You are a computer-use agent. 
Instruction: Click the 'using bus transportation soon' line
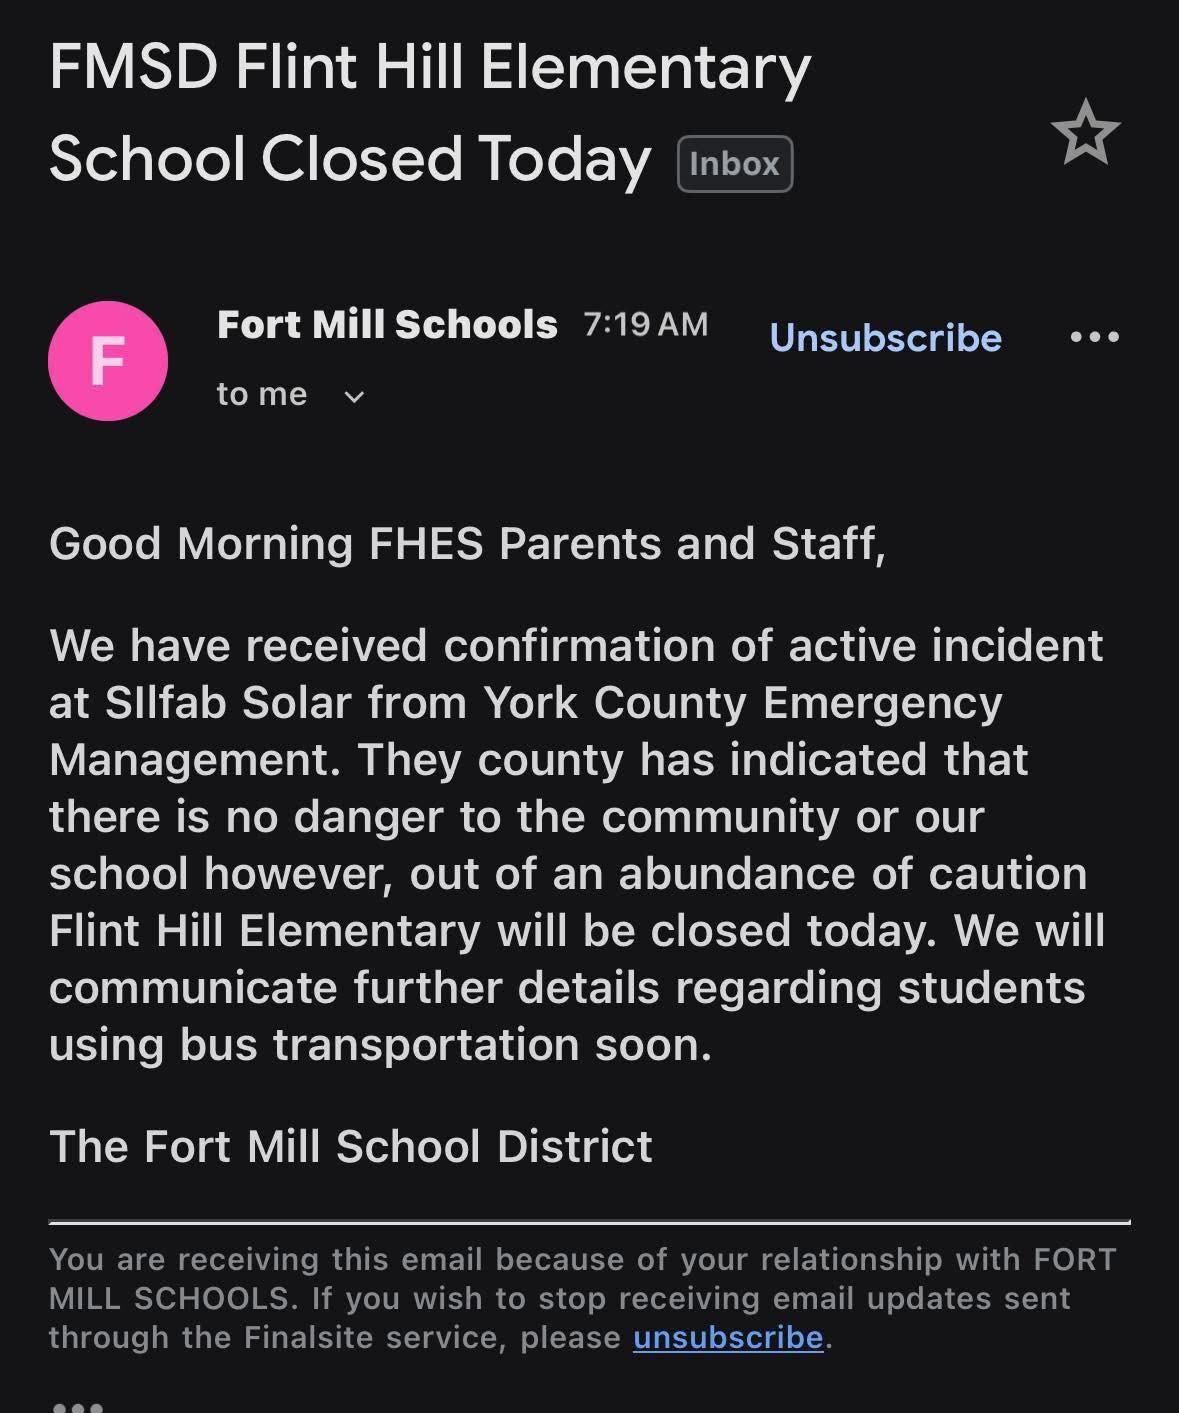pyautogui.click(x=380, y=1045)
